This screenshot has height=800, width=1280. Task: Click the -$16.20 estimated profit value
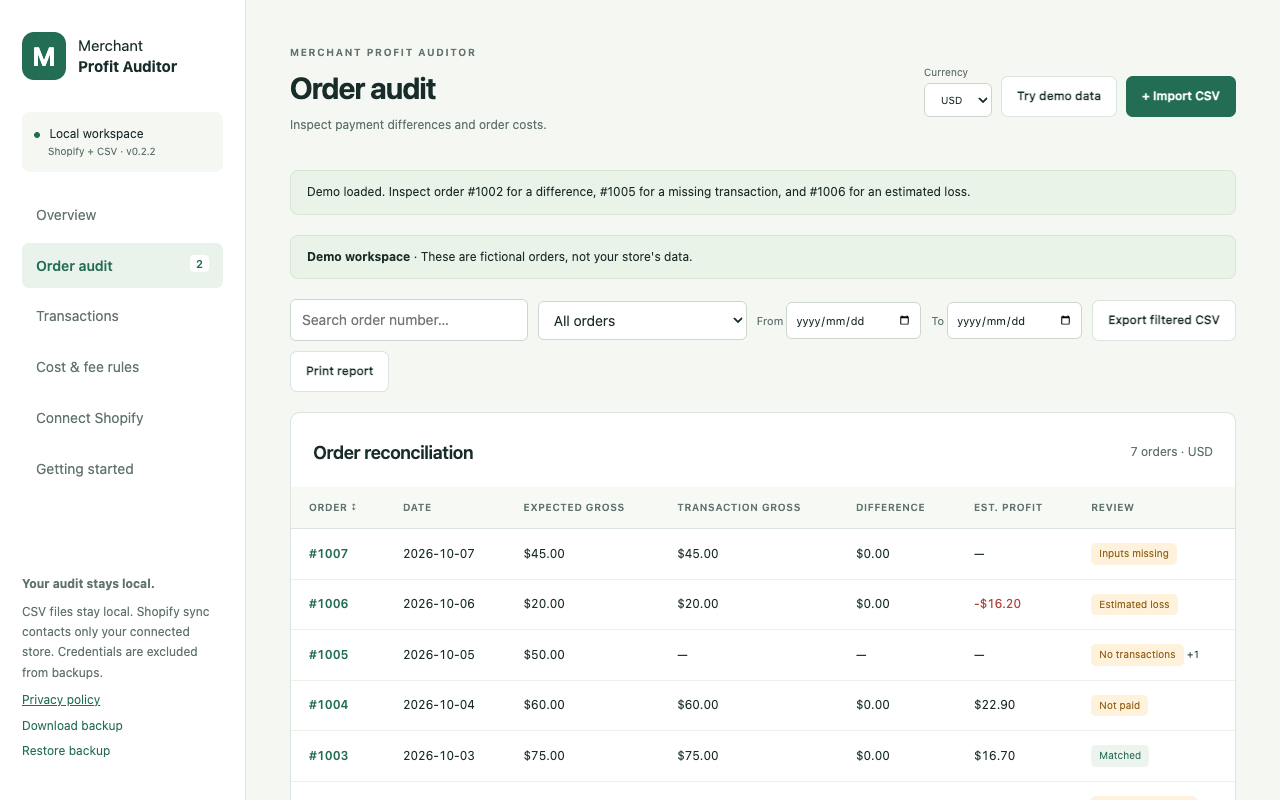(x=997, y=604)
